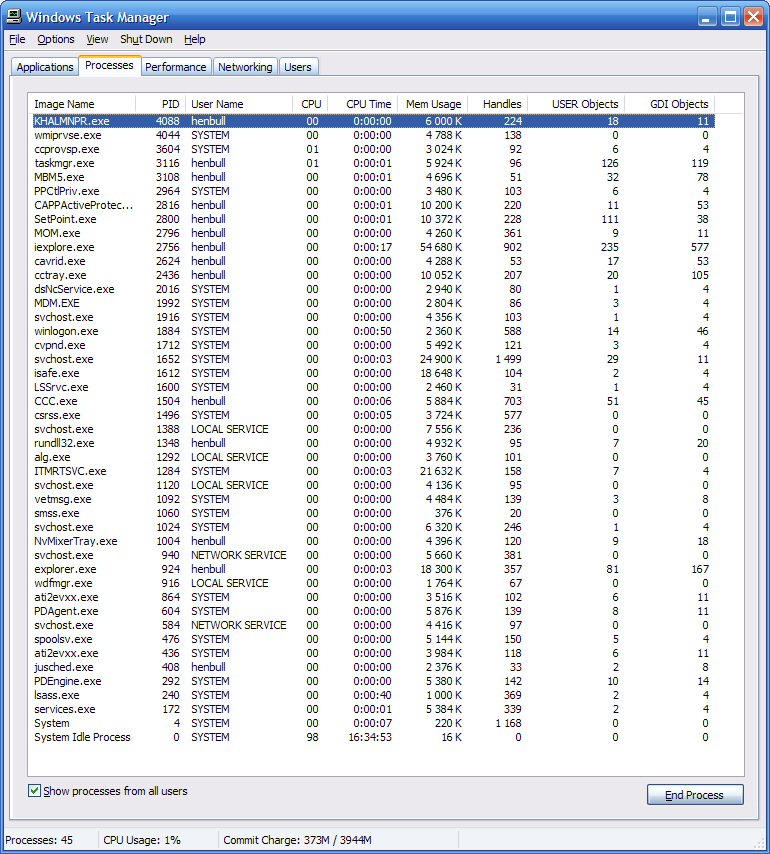This screenshot has width=770, height=854.
Task: Sort by the Handles column header
Action: 498,104
